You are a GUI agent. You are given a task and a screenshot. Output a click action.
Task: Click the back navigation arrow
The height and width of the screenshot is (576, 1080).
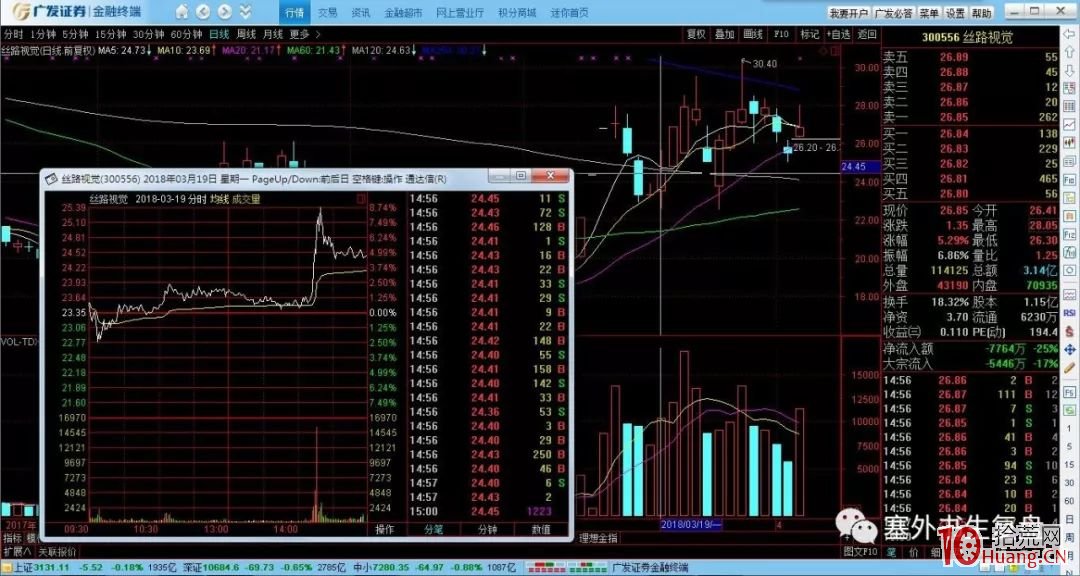pyautogui.click(x=202, y=12)
